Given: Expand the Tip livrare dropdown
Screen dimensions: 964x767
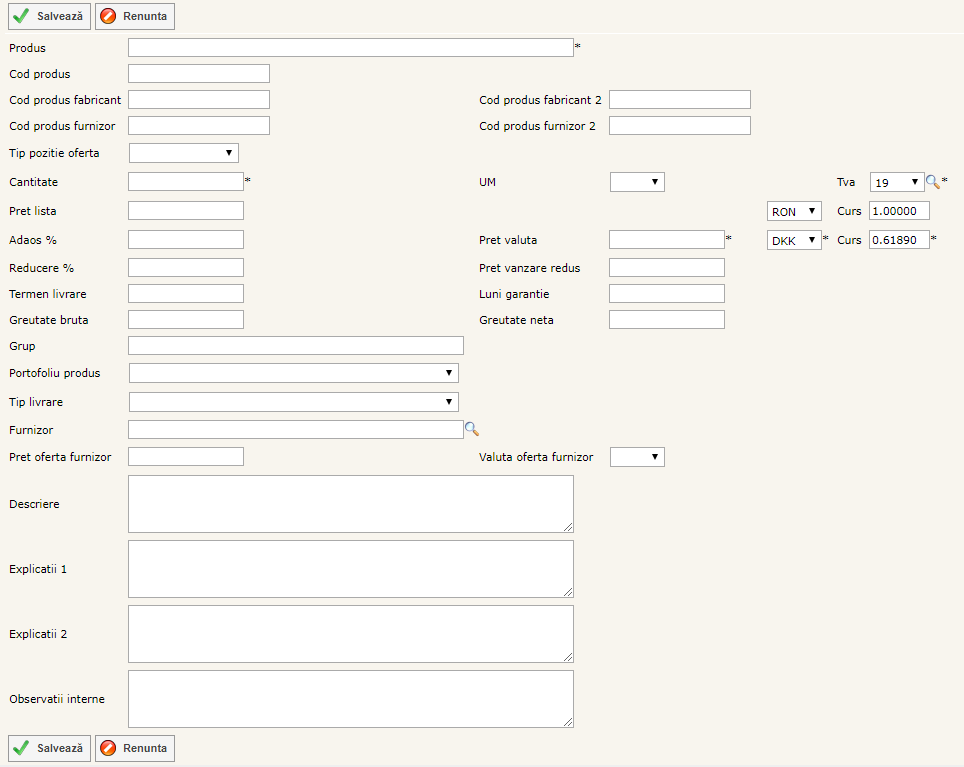Looking at the screenshot, I should click(x=293, y=402).
